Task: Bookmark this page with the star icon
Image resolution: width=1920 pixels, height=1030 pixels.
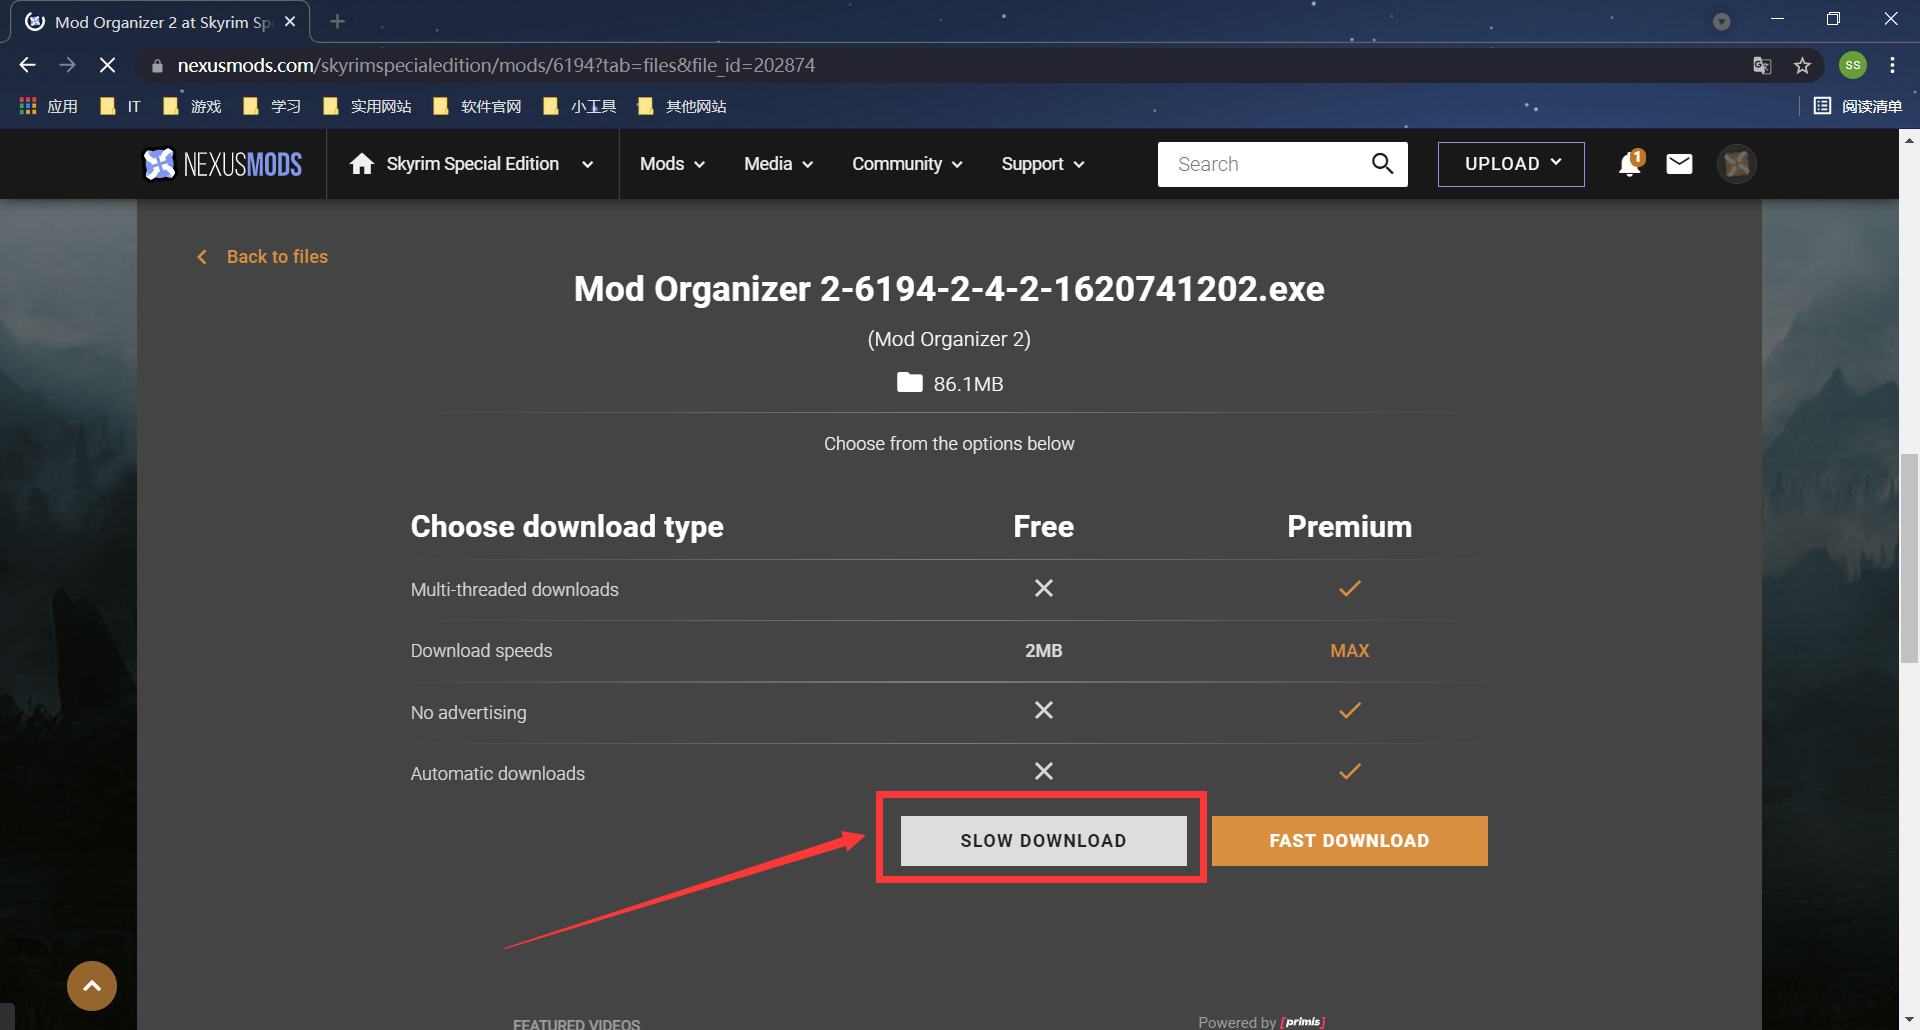Action: tap(1803, 65)
